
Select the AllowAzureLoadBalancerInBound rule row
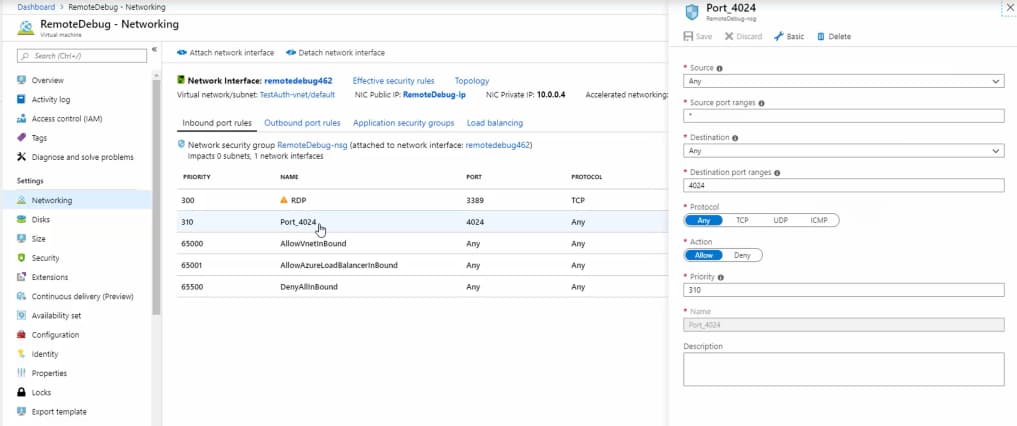pyautogui.click(x=422, y=265)
